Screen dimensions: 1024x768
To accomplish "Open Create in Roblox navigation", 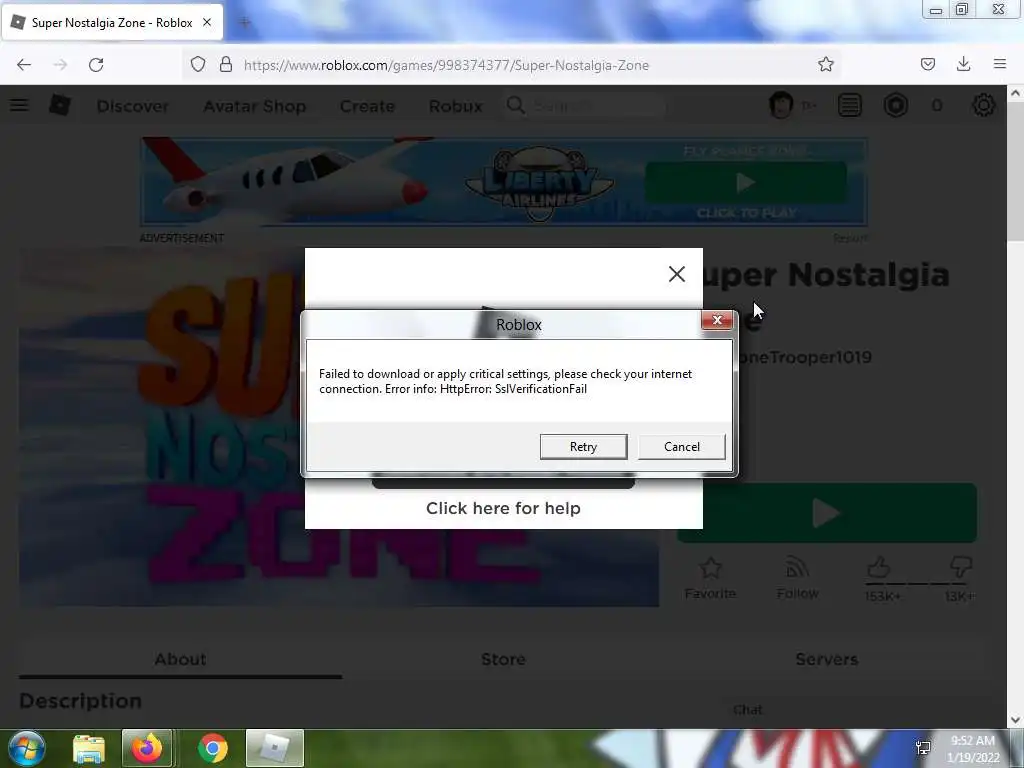I will [367, 106].
